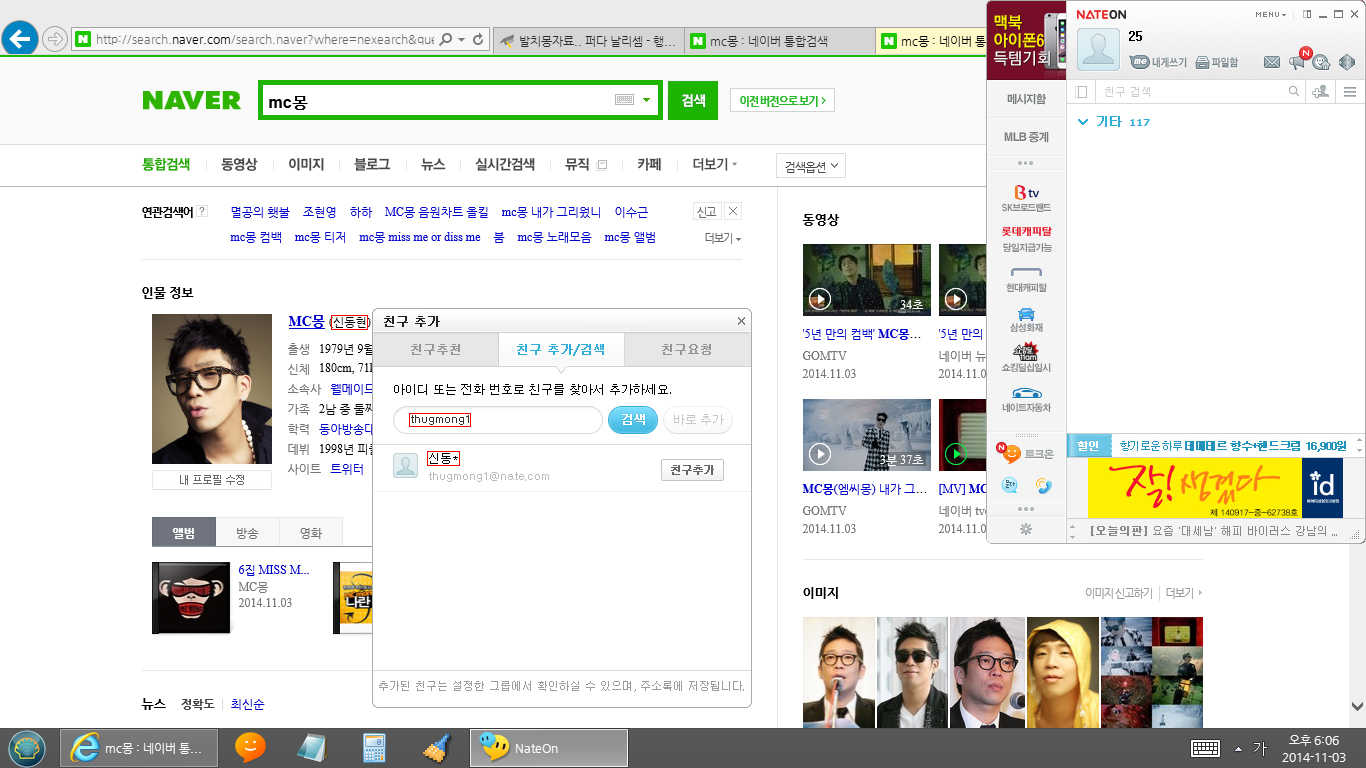Open 메시지함 in NateOn sidebar
The width and height of the screenshot is (1366, 768).
[x=1025, y=99]
